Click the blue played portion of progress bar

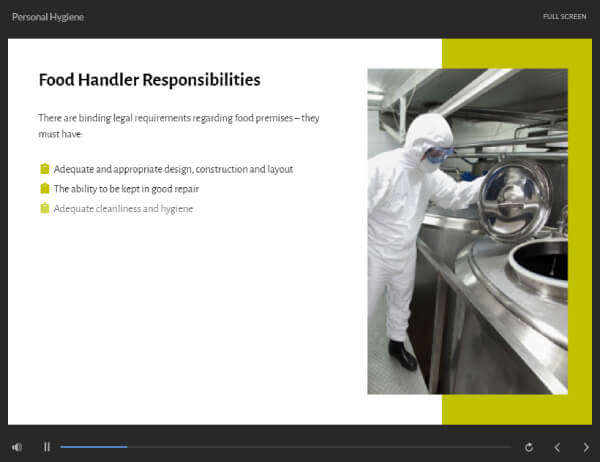point(94,447)
